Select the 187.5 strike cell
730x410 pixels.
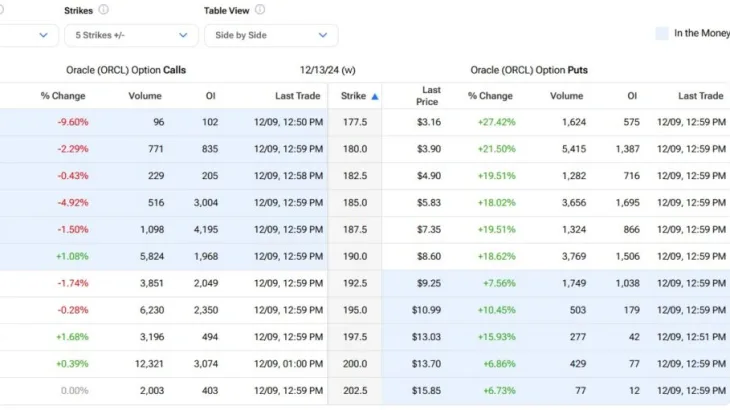[x=355, y=230]
